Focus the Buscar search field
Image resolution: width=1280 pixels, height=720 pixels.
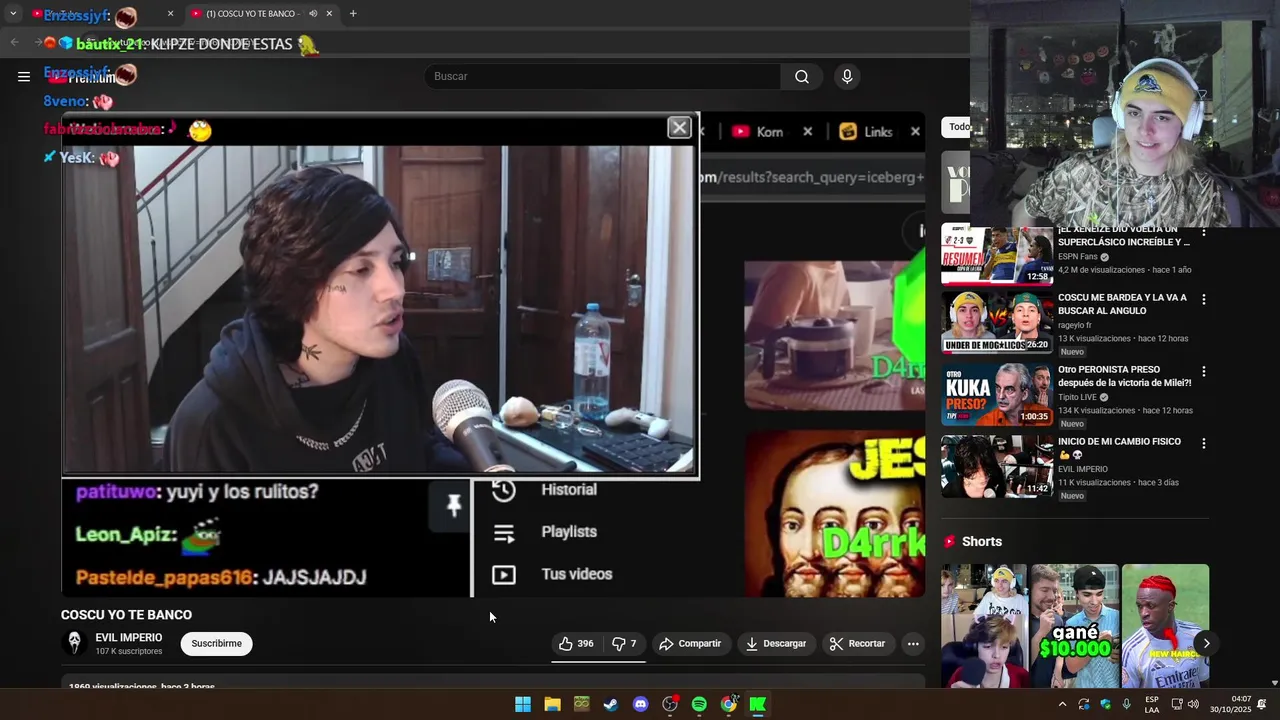603,76
